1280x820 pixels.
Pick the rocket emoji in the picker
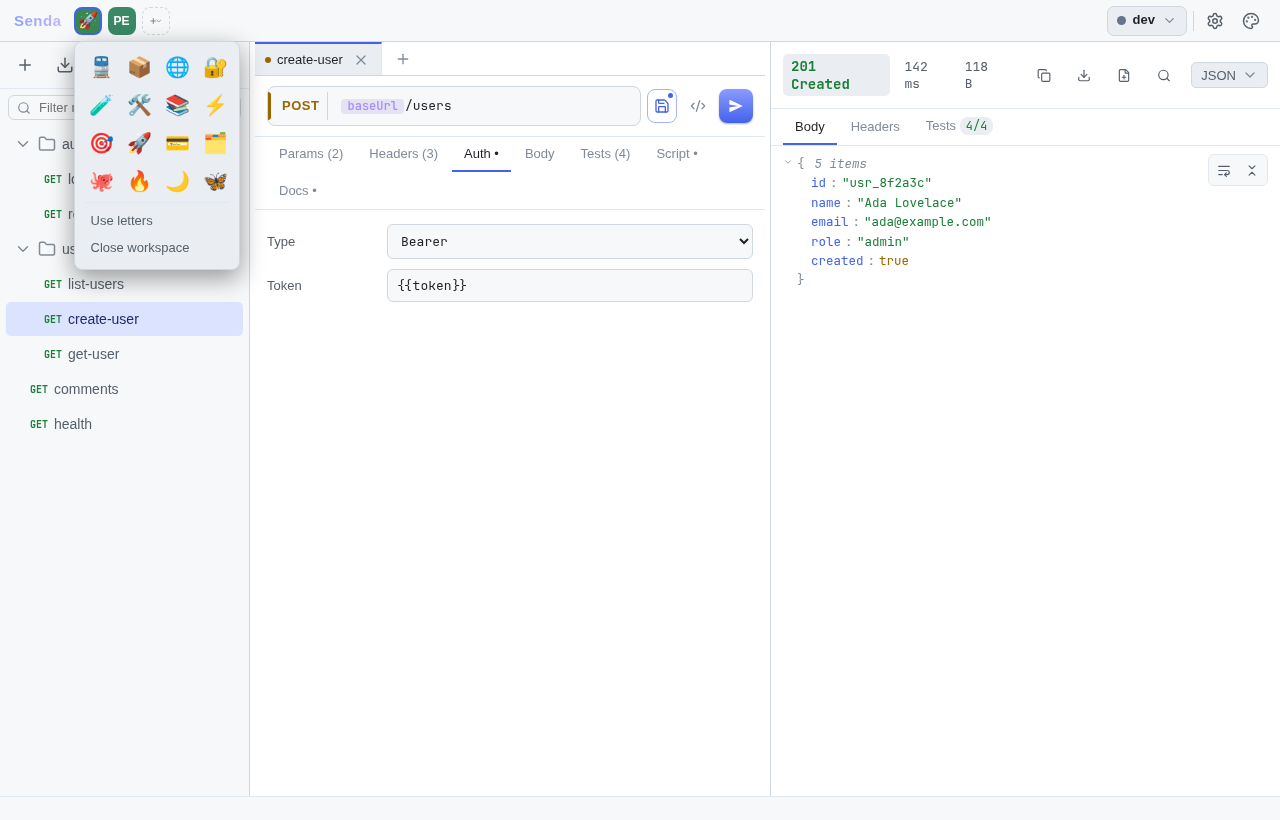[x=139, y=143]
